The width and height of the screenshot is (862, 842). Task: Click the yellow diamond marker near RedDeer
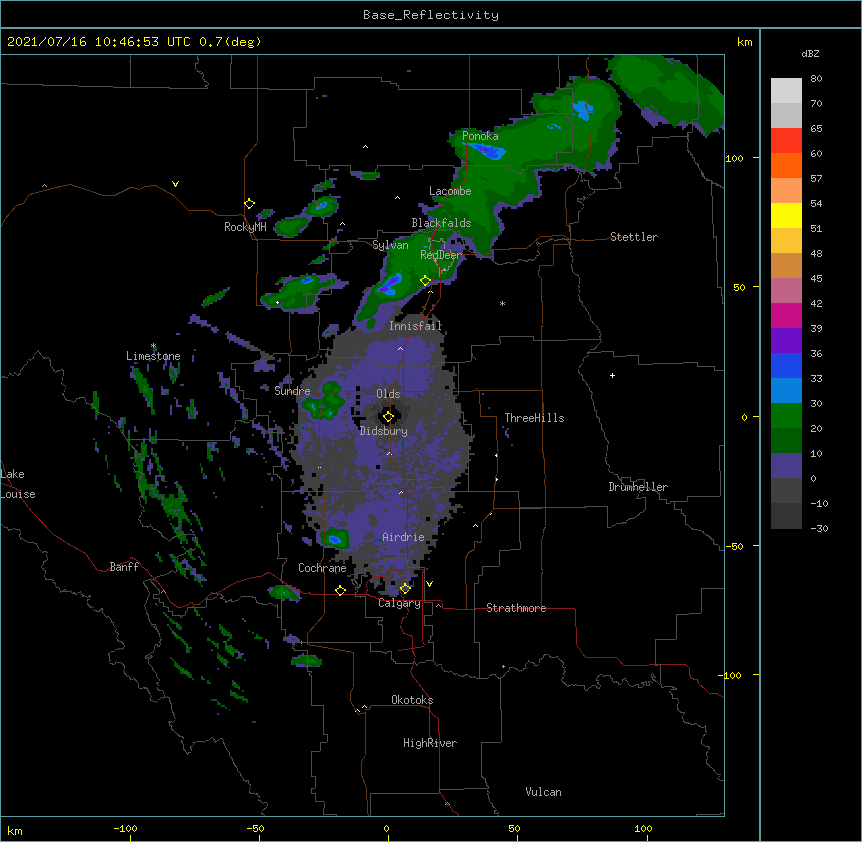425,281
